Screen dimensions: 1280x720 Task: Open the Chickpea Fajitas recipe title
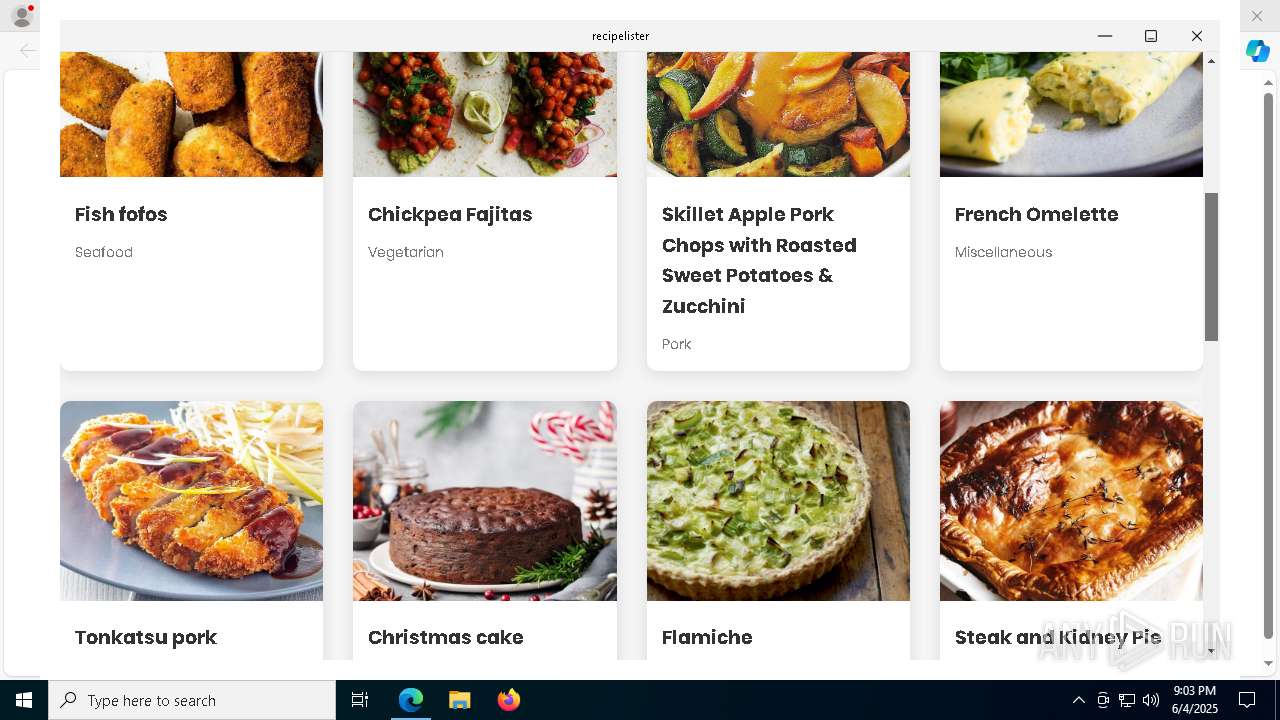coord(450,214)
